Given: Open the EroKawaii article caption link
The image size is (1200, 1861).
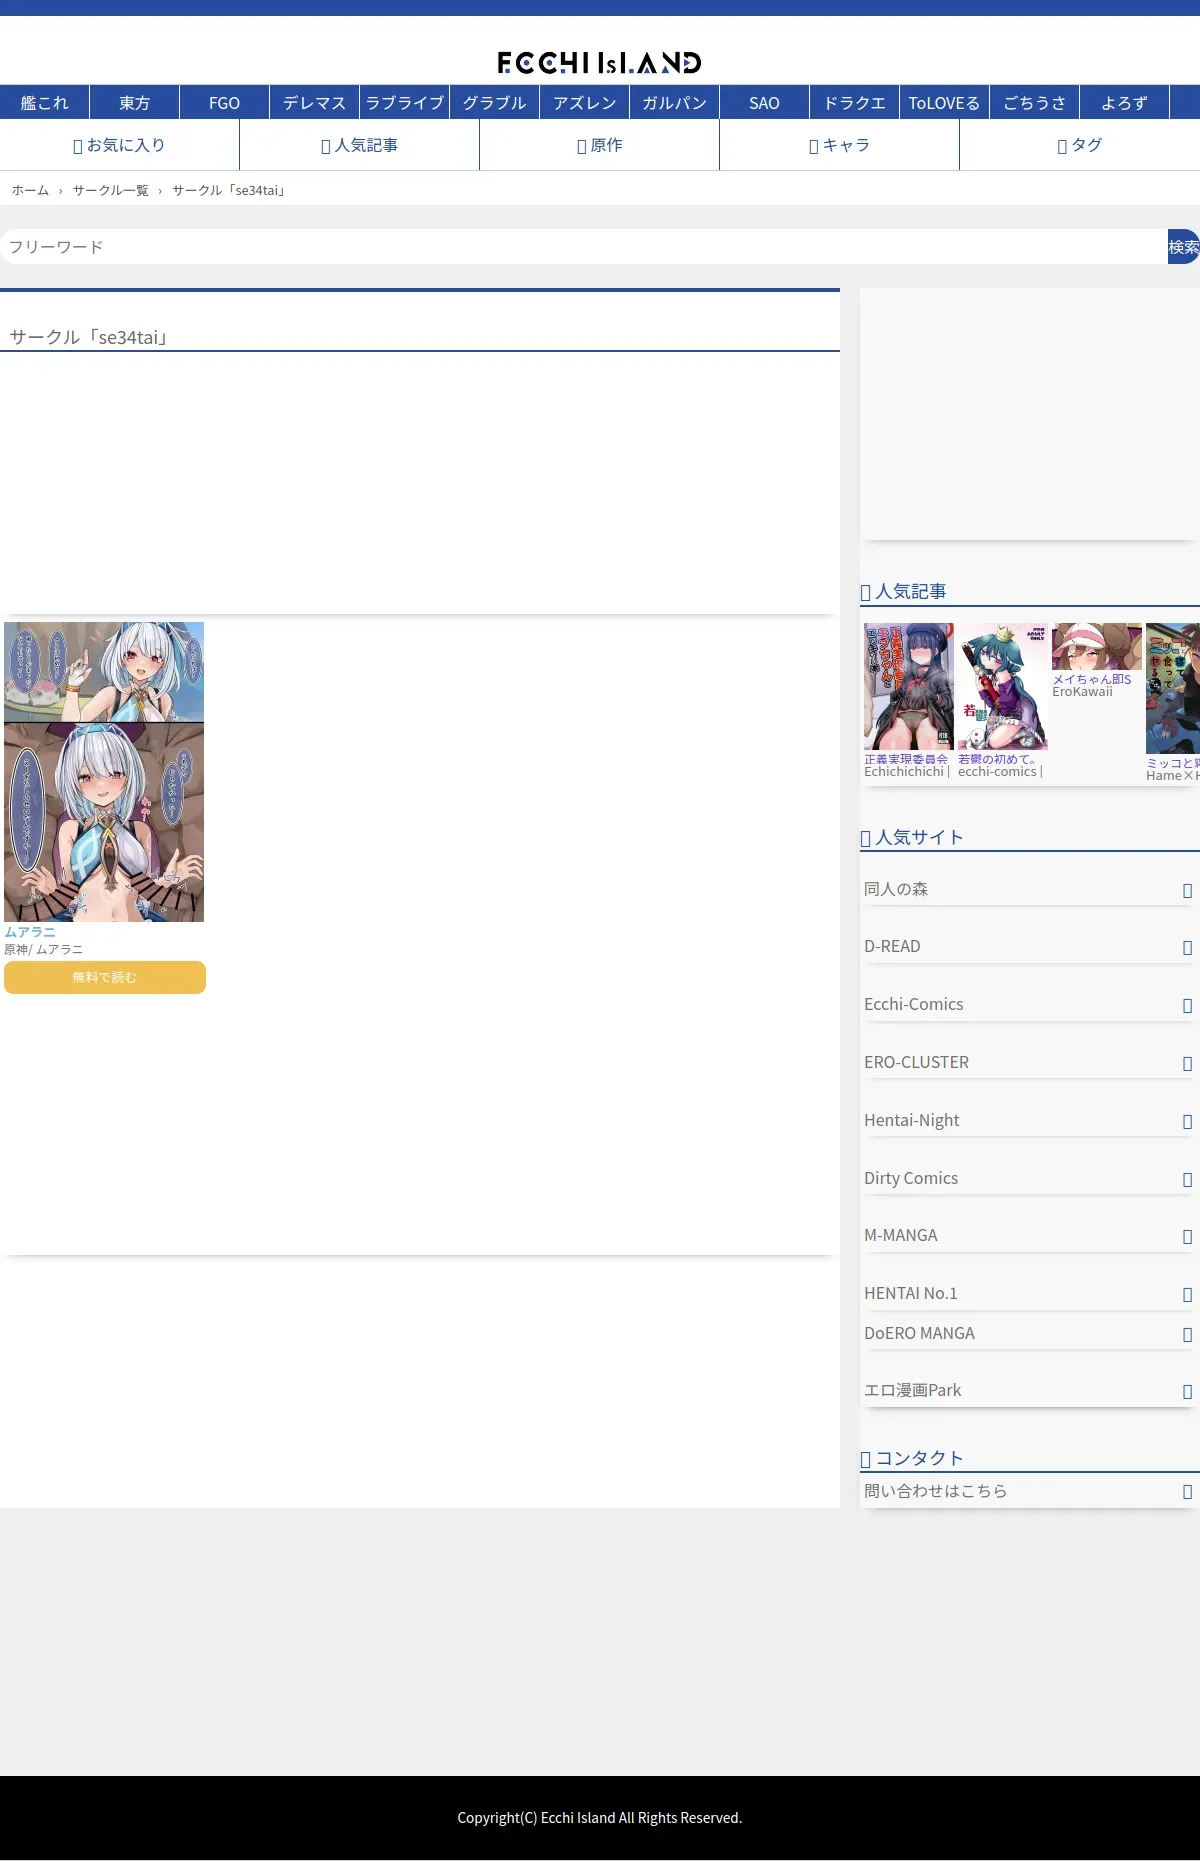Looking at the screenshot, I should [x=1082, y=692].
